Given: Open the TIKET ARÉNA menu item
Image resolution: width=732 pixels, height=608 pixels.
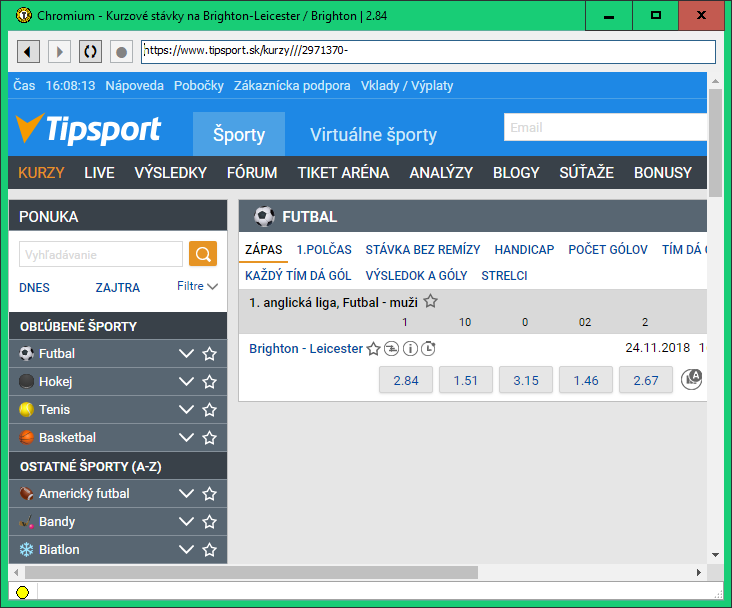Looking at the screenshot, I should coord(343,173).
